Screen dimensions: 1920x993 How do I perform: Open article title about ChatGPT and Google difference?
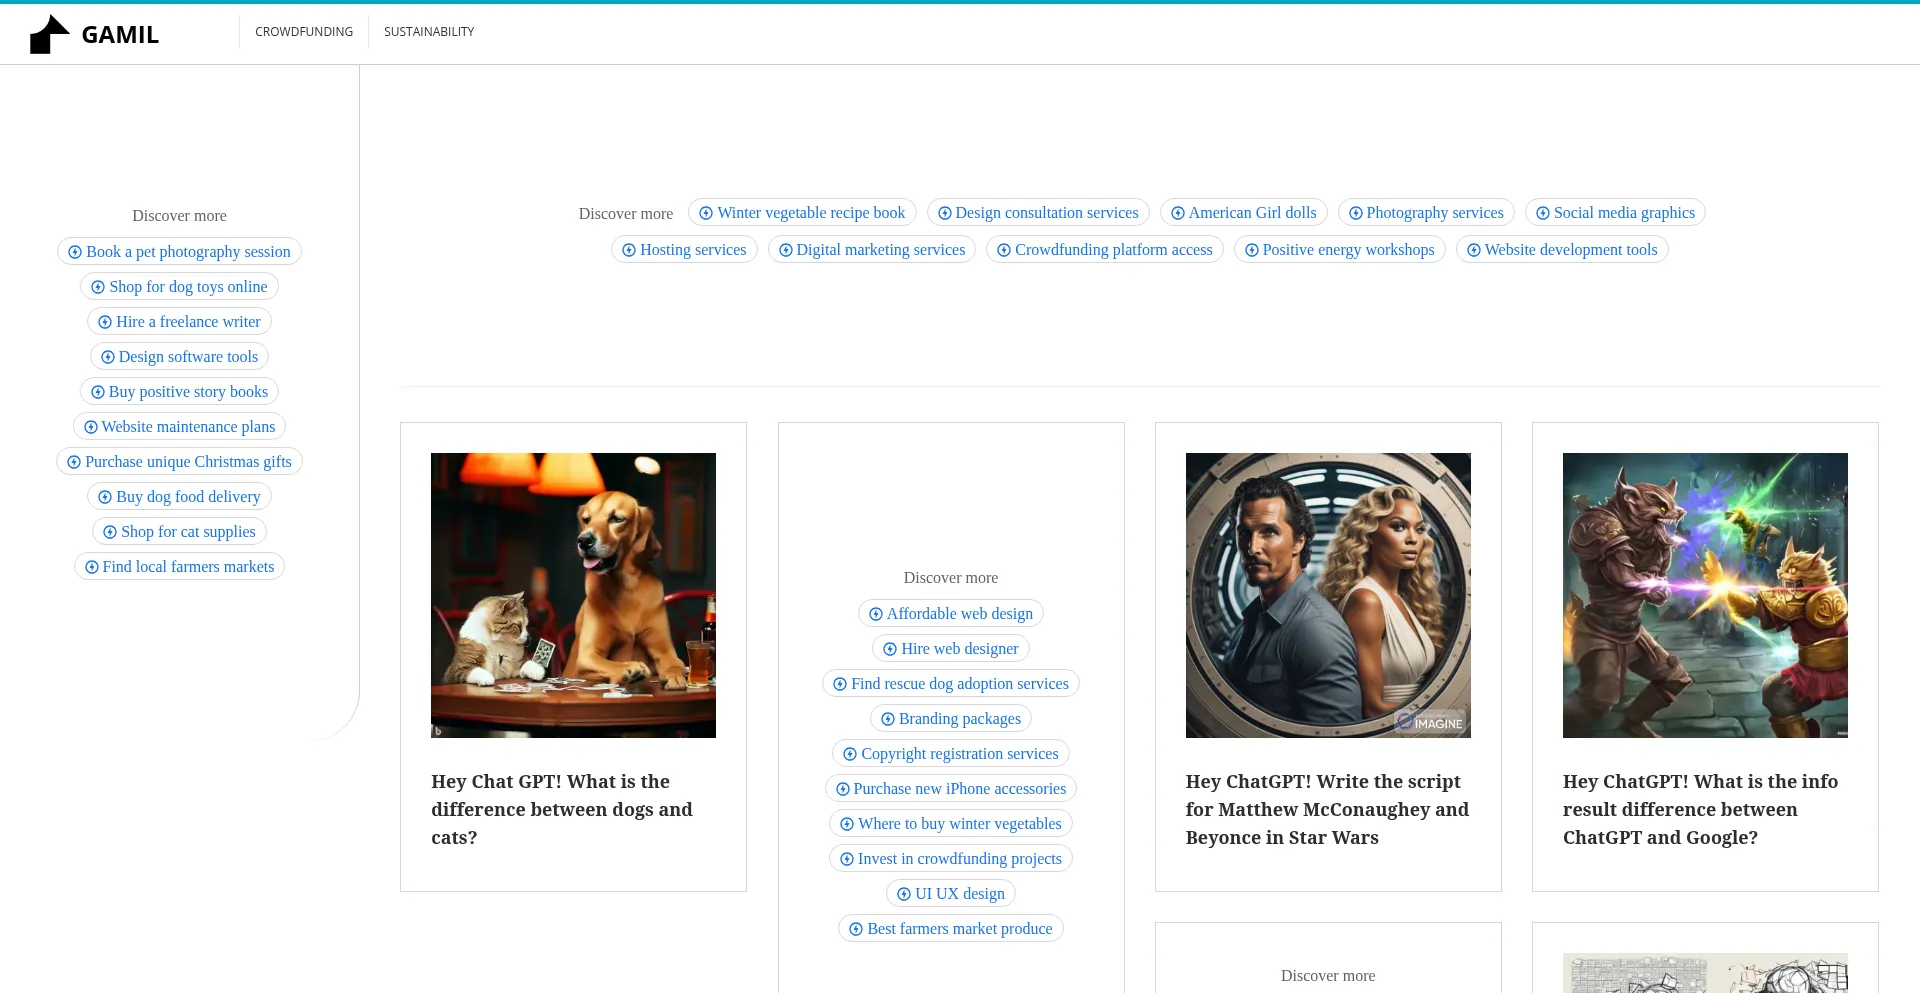(1700, 809)
